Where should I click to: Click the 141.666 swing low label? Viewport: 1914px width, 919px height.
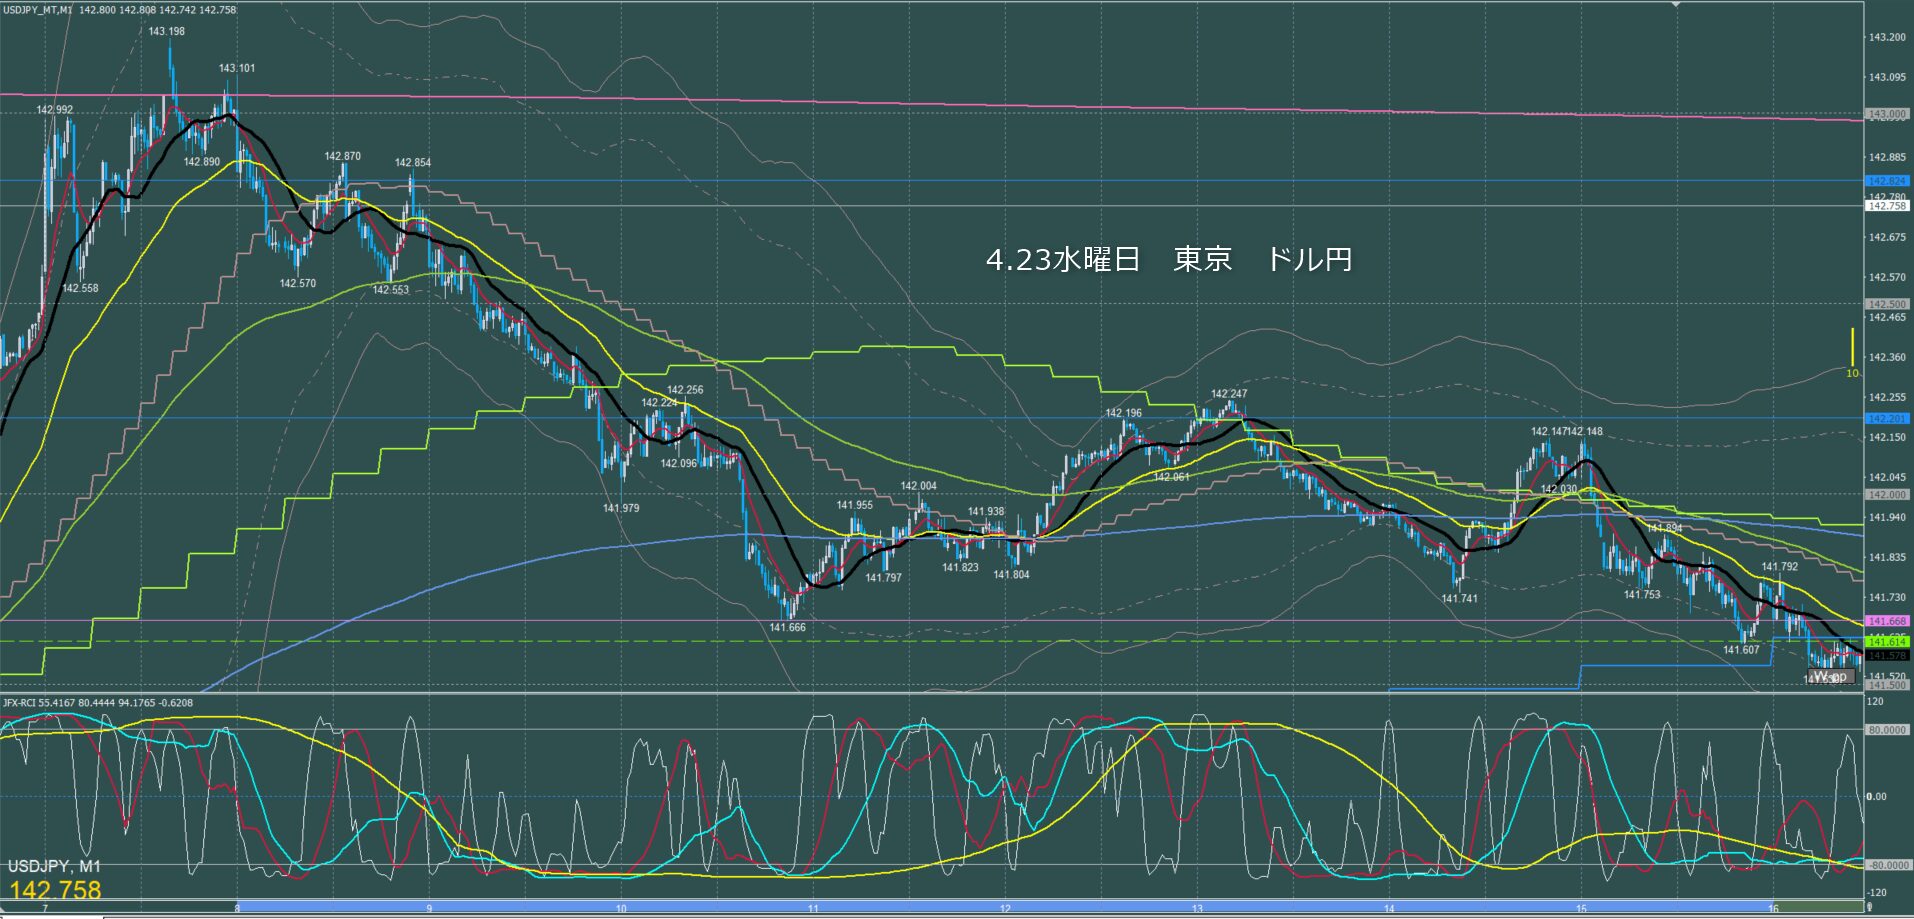tap(788, 628)
